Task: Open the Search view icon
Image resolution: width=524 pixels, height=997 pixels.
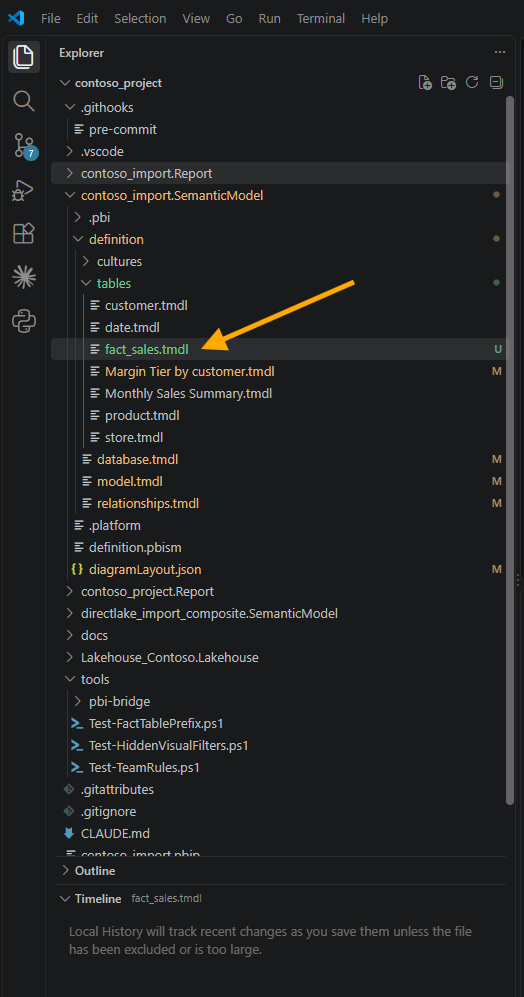Action: click(x=24, y=100)
